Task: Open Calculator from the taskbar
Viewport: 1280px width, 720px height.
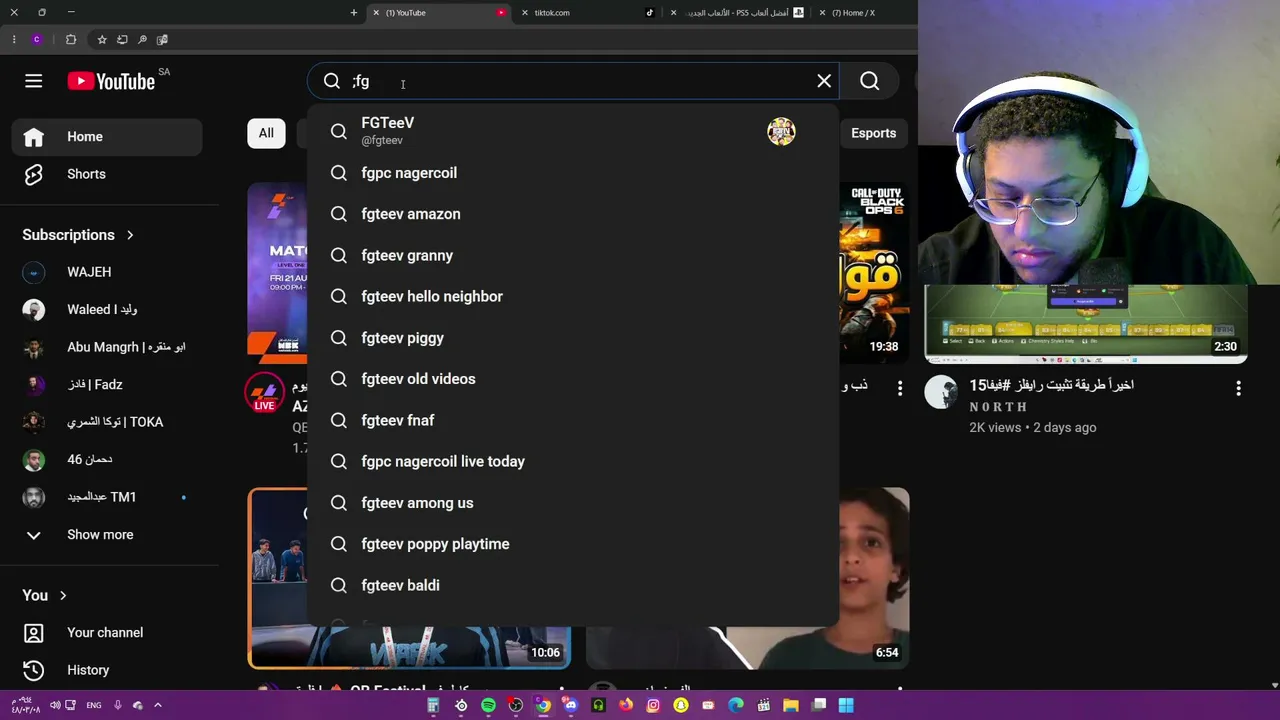Action: coord(433,705)
